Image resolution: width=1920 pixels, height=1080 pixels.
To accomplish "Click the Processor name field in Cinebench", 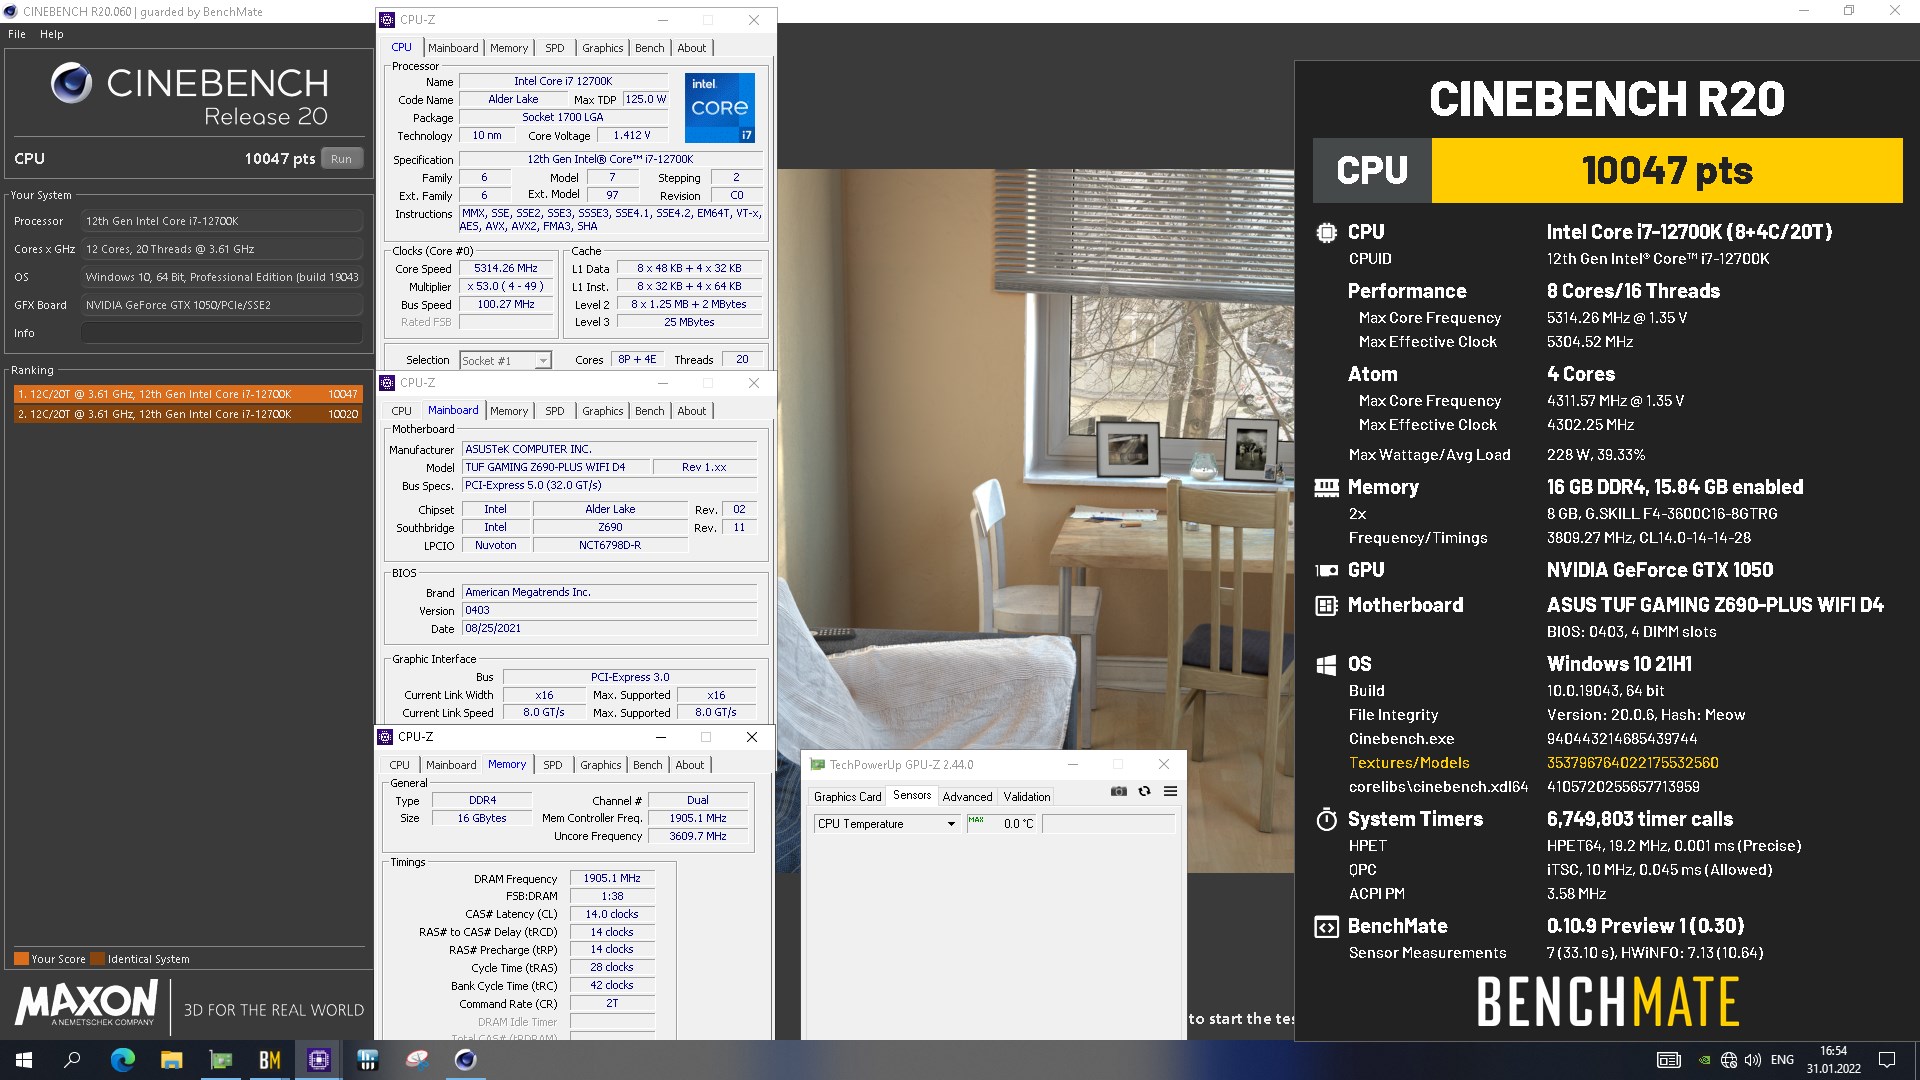I will pyautogui.click(x=222, y=221).
